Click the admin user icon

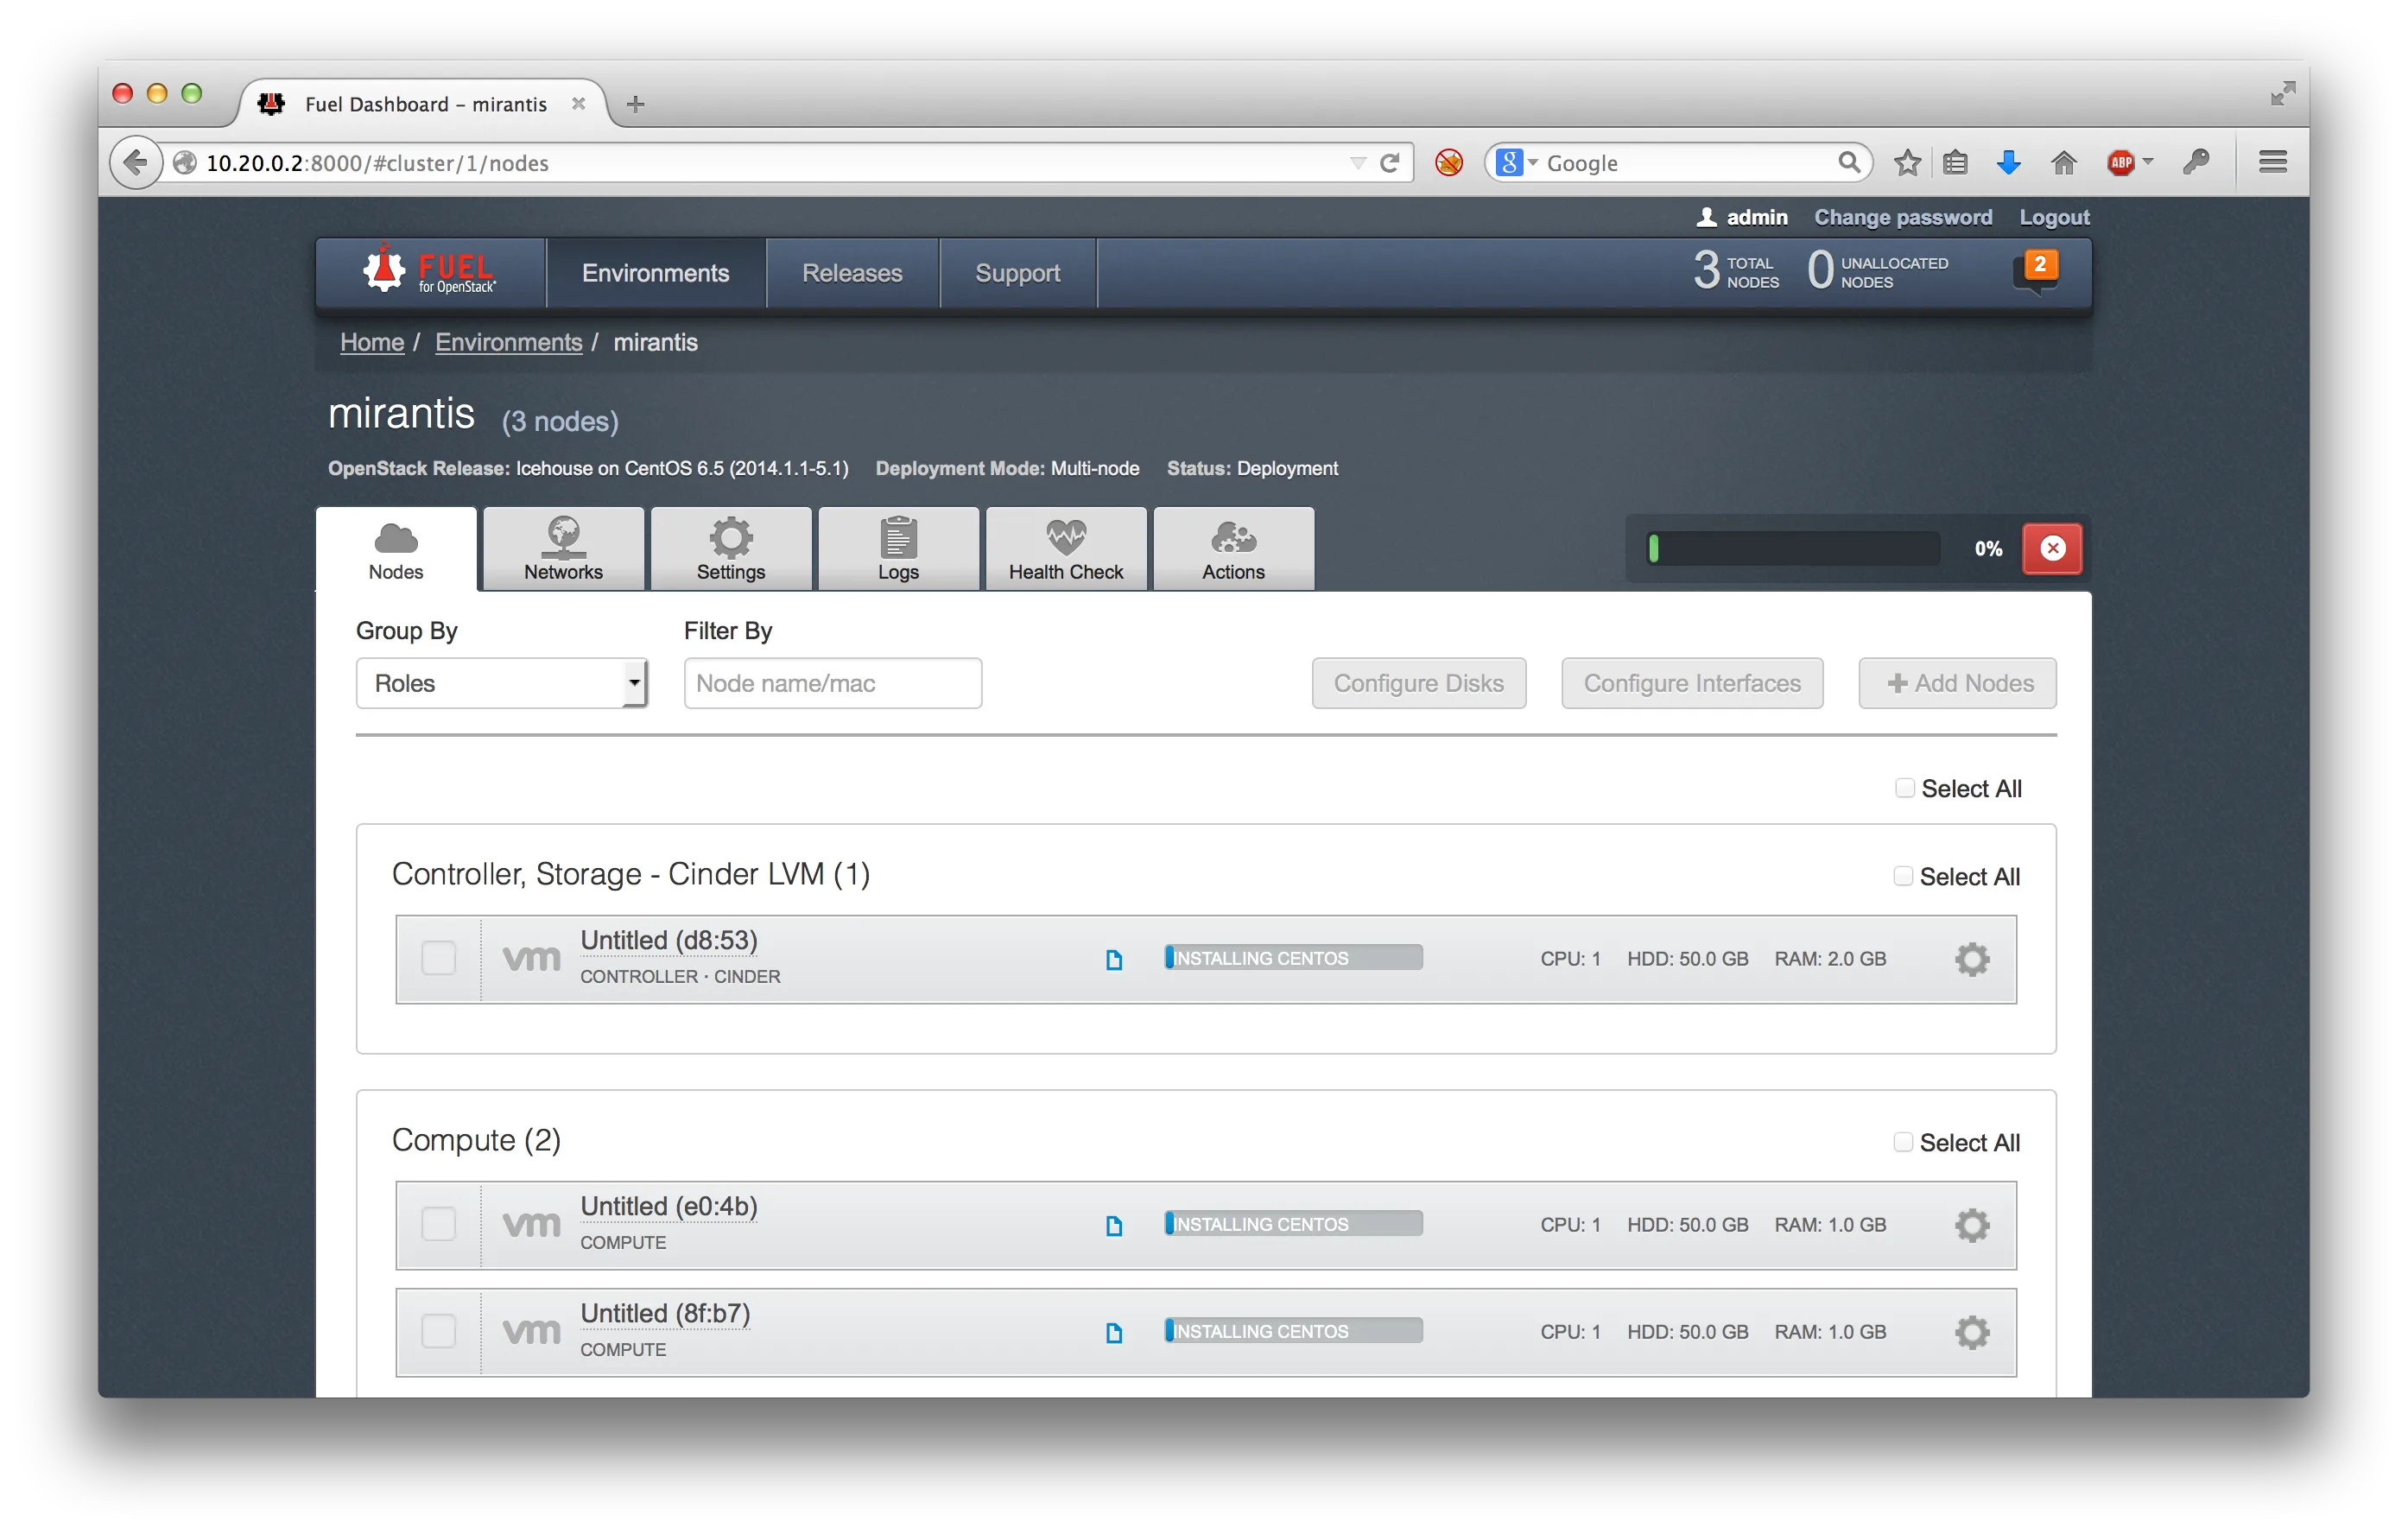tap(1707, 217)
